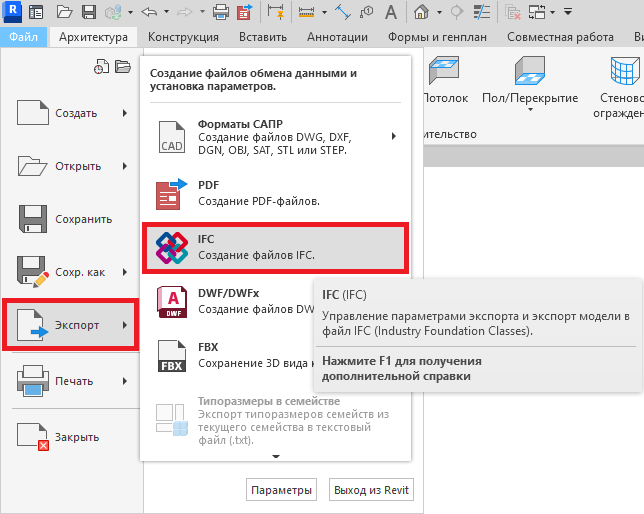Expand the Measure tool dropdown arrow
644x514 pixels.
coord(324,12)
